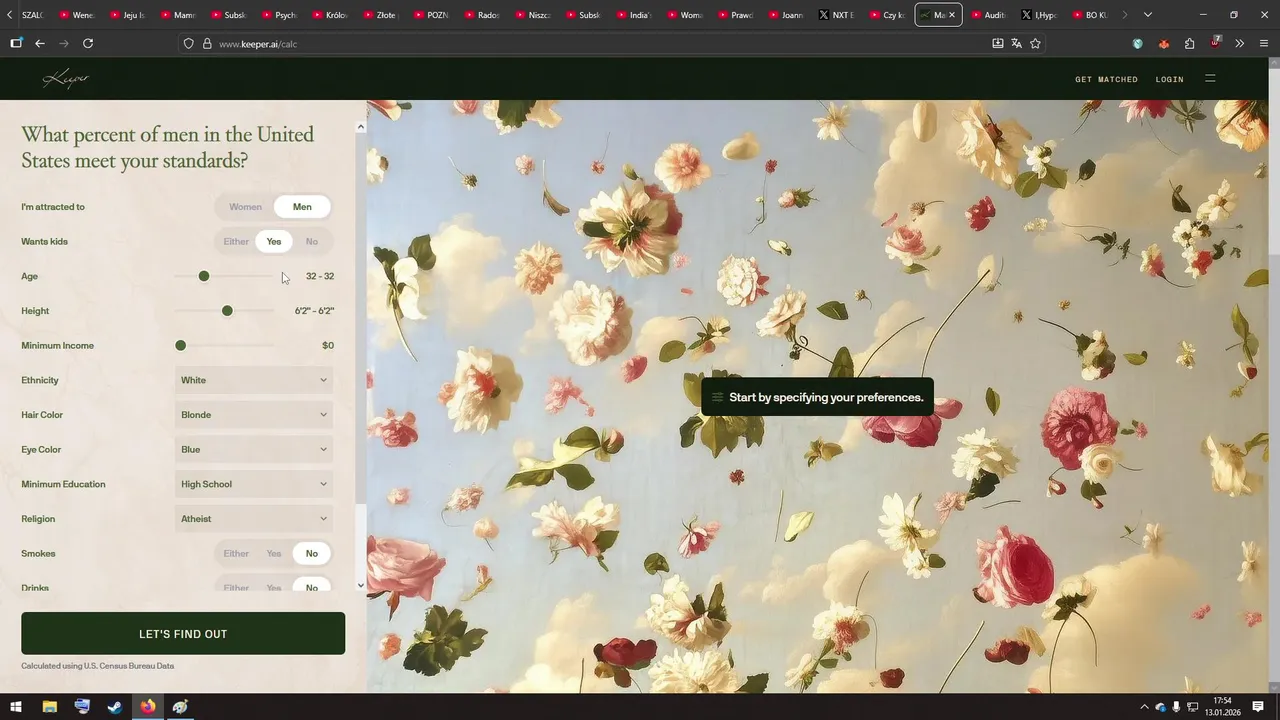
Task: Open the Ethnicity dropdown showing White
Action: 254,380
